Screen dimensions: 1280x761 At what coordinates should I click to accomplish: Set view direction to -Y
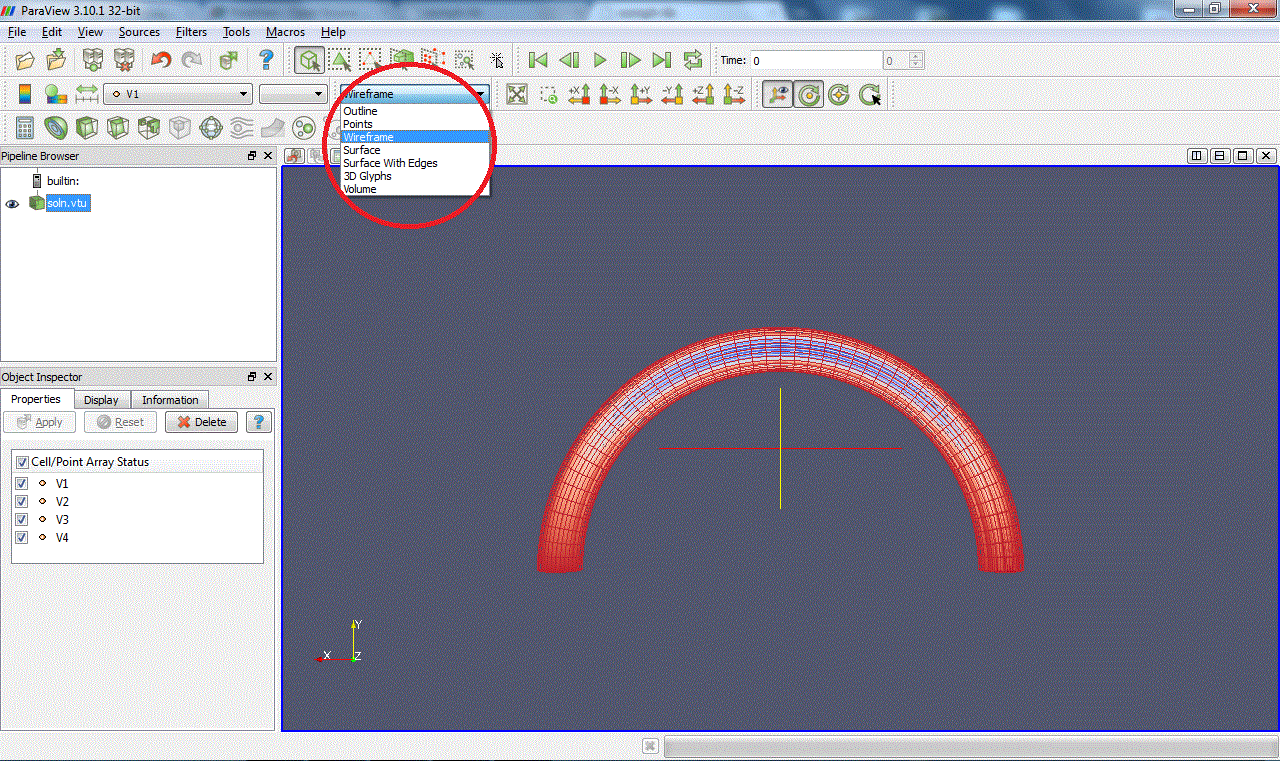(x=673, y=94)
